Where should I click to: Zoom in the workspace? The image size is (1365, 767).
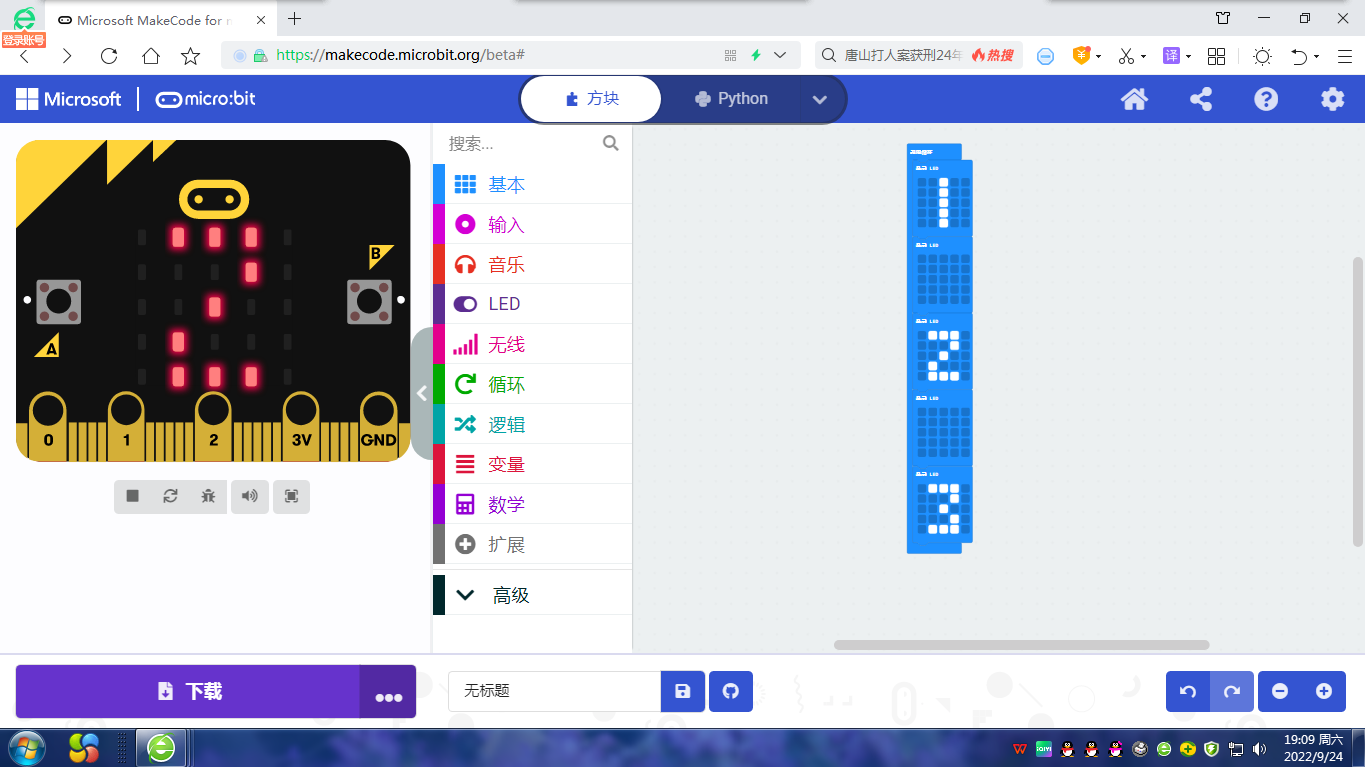(1324, 691)
